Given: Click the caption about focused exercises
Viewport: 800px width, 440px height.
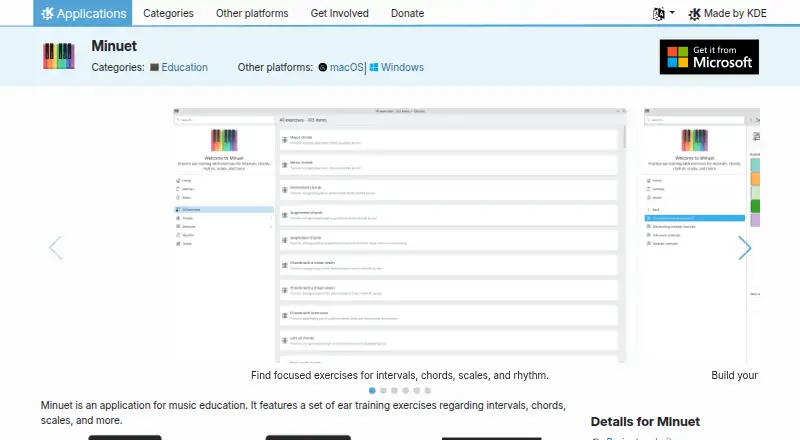Looking at the screenshot, I should pos(400,375).
